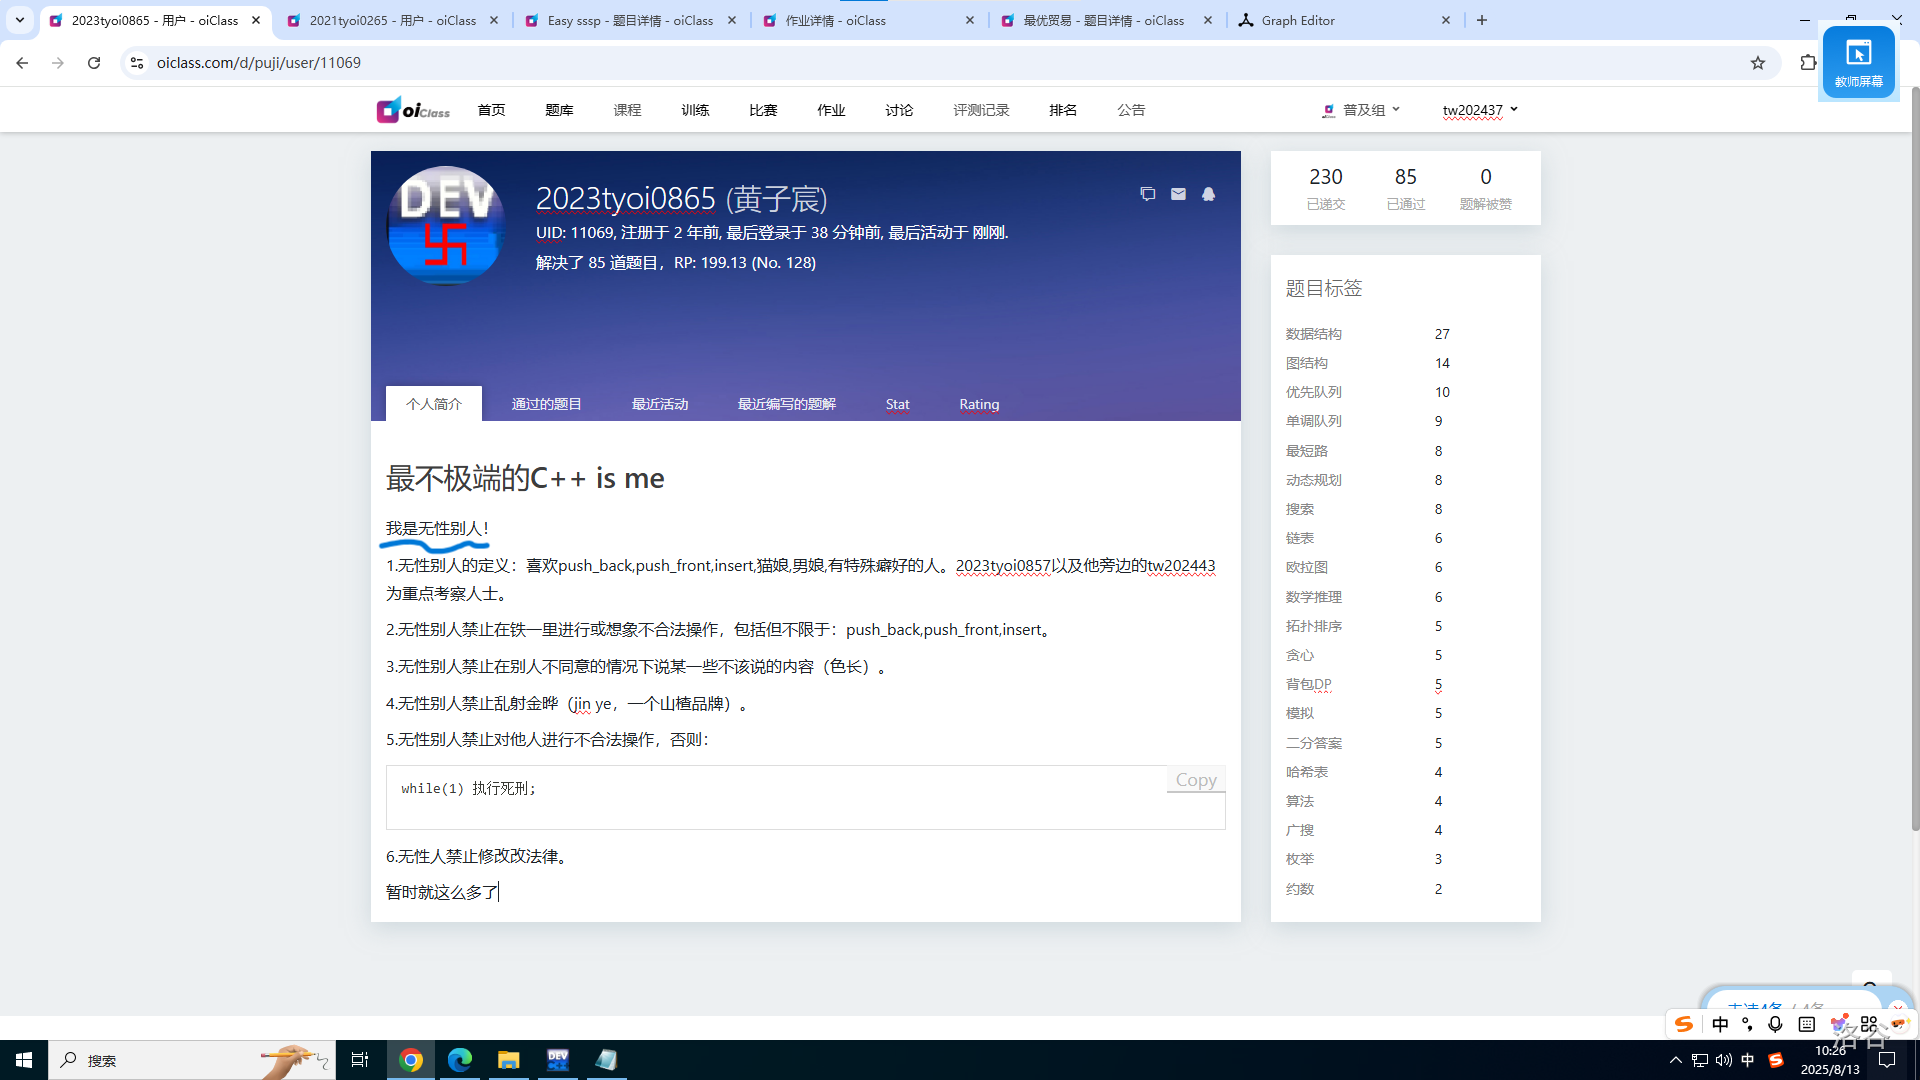The width and height of the screenshot is (1920, 1080).
Task: Open the 题库 menu in the navbar
Action: 559,110
